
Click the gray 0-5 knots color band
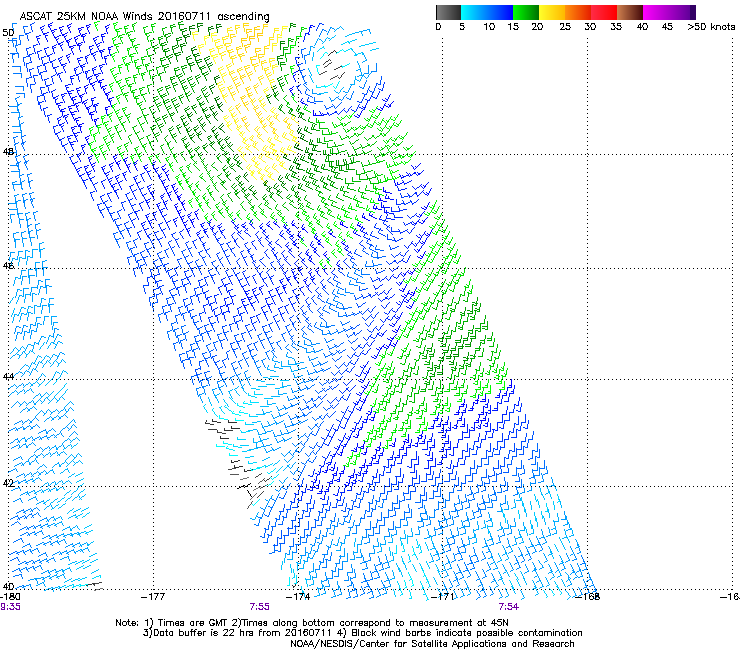pyautogui.click(x=448, y=12)
